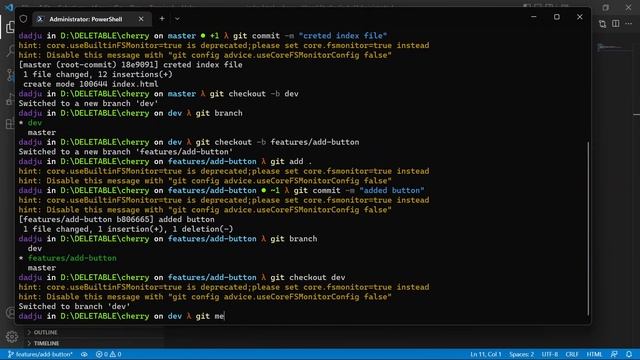The image size is (640, 360).
Task: Restore the VS Code window
Action: [x=606, y=7]
